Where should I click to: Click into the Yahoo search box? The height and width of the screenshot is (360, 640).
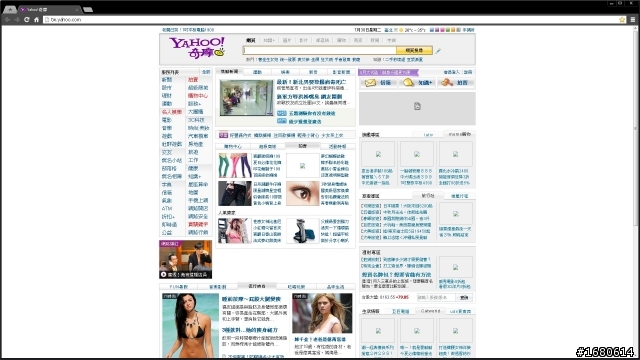[320, 50]
